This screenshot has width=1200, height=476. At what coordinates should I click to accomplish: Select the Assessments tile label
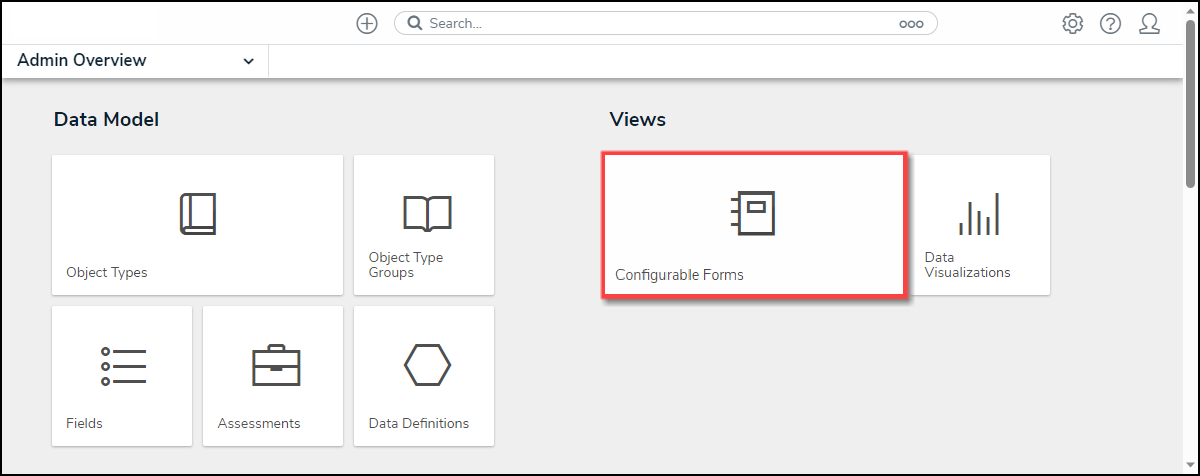258,423
